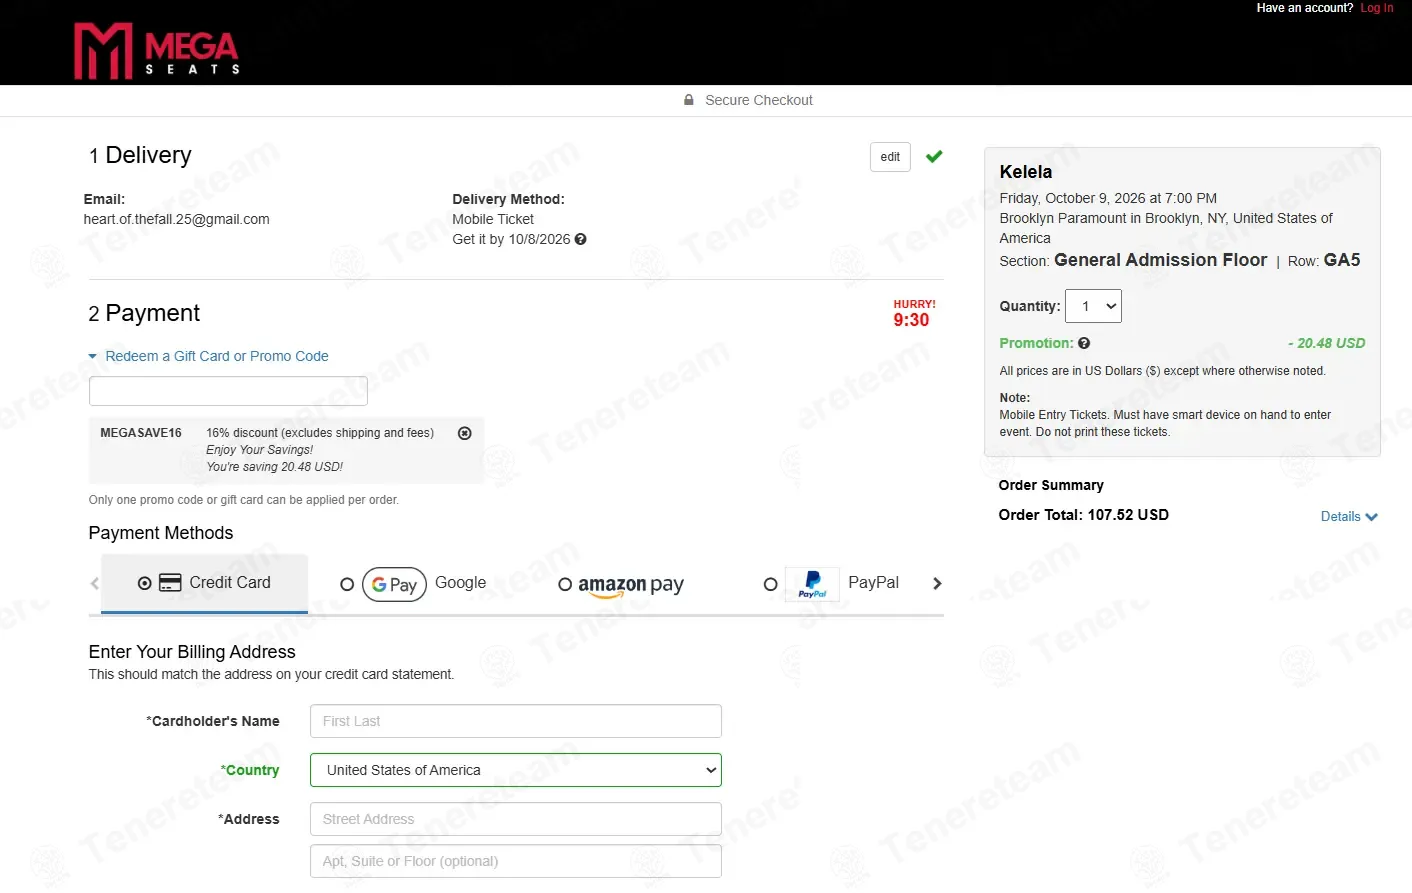
Task: Open the Quantity dropdown
Action: coord(1094,306)
